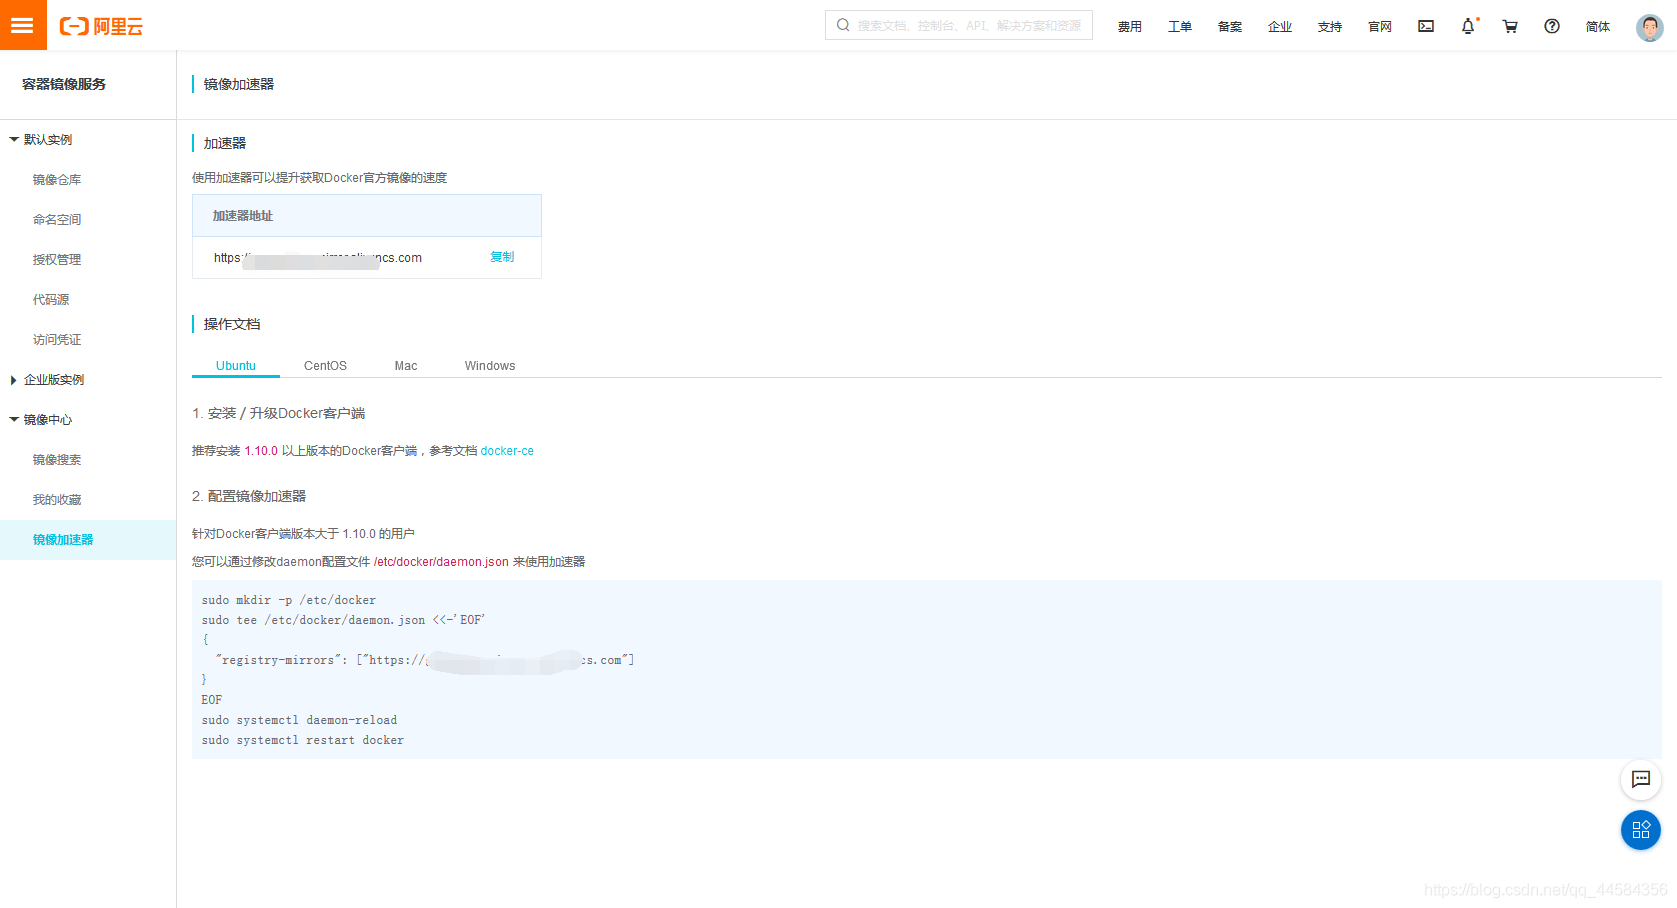Image resolution: width=1677 pixels, height=908 pixels.
Task: Open the blue apps shortcut floating button
Action: [1641, 830]
